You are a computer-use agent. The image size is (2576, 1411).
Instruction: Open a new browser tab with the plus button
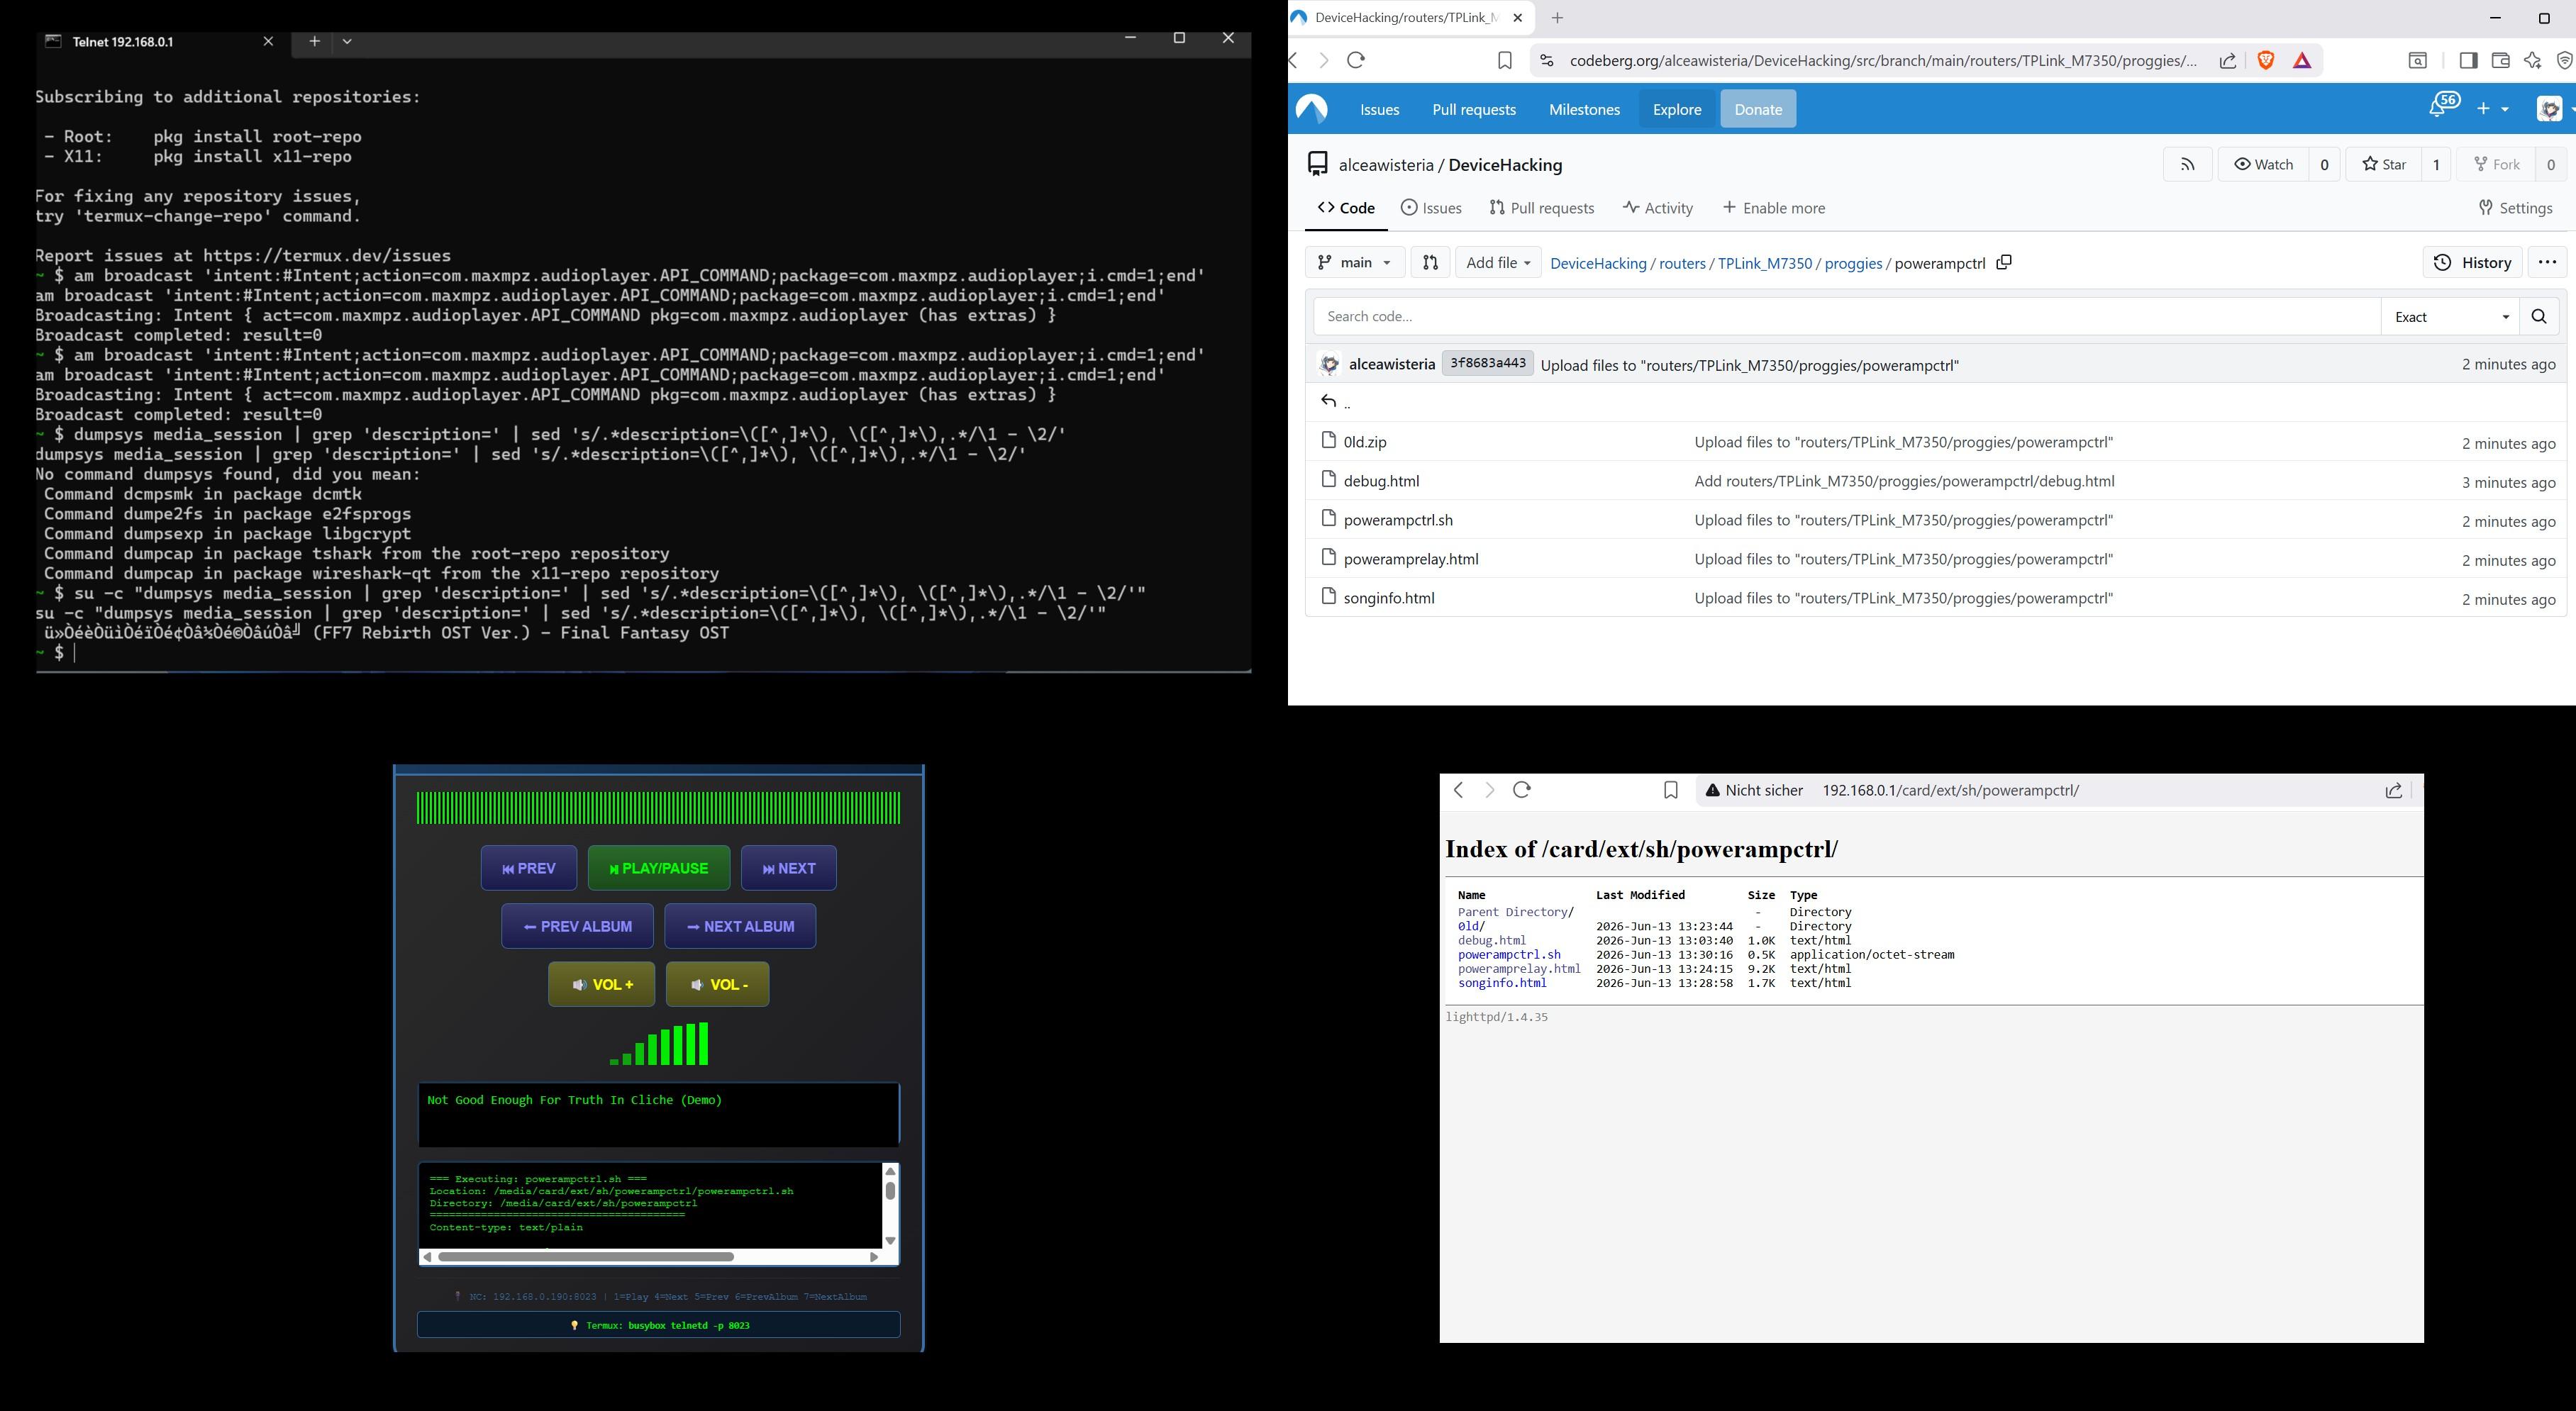(x=1557, y=18)
